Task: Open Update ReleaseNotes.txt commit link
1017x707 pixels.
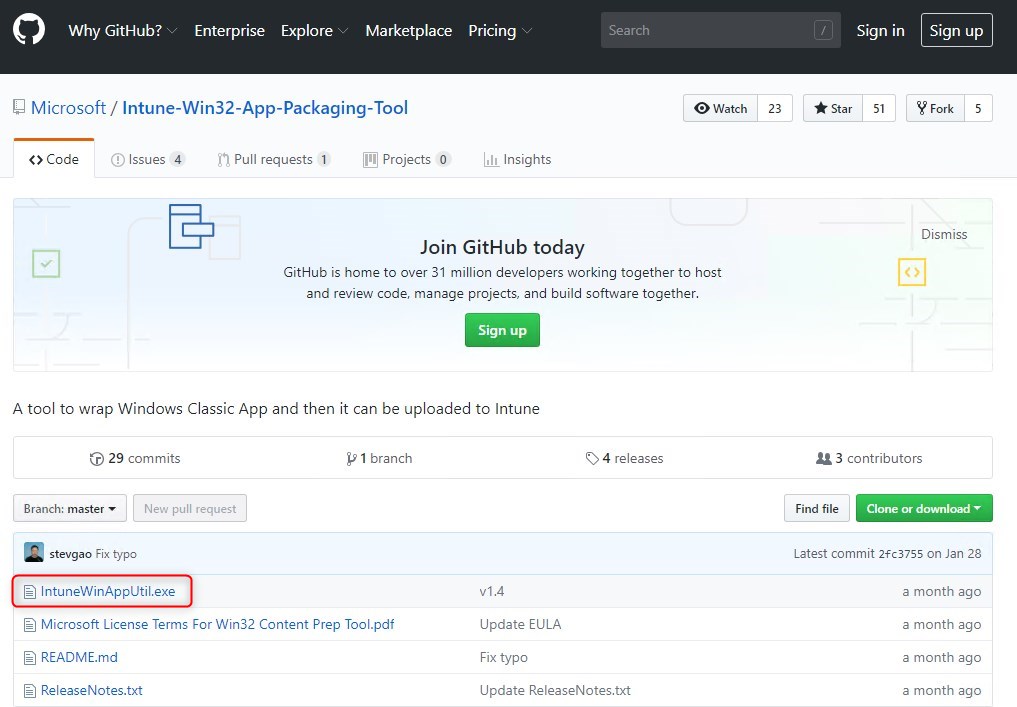Action: point(555,690)
